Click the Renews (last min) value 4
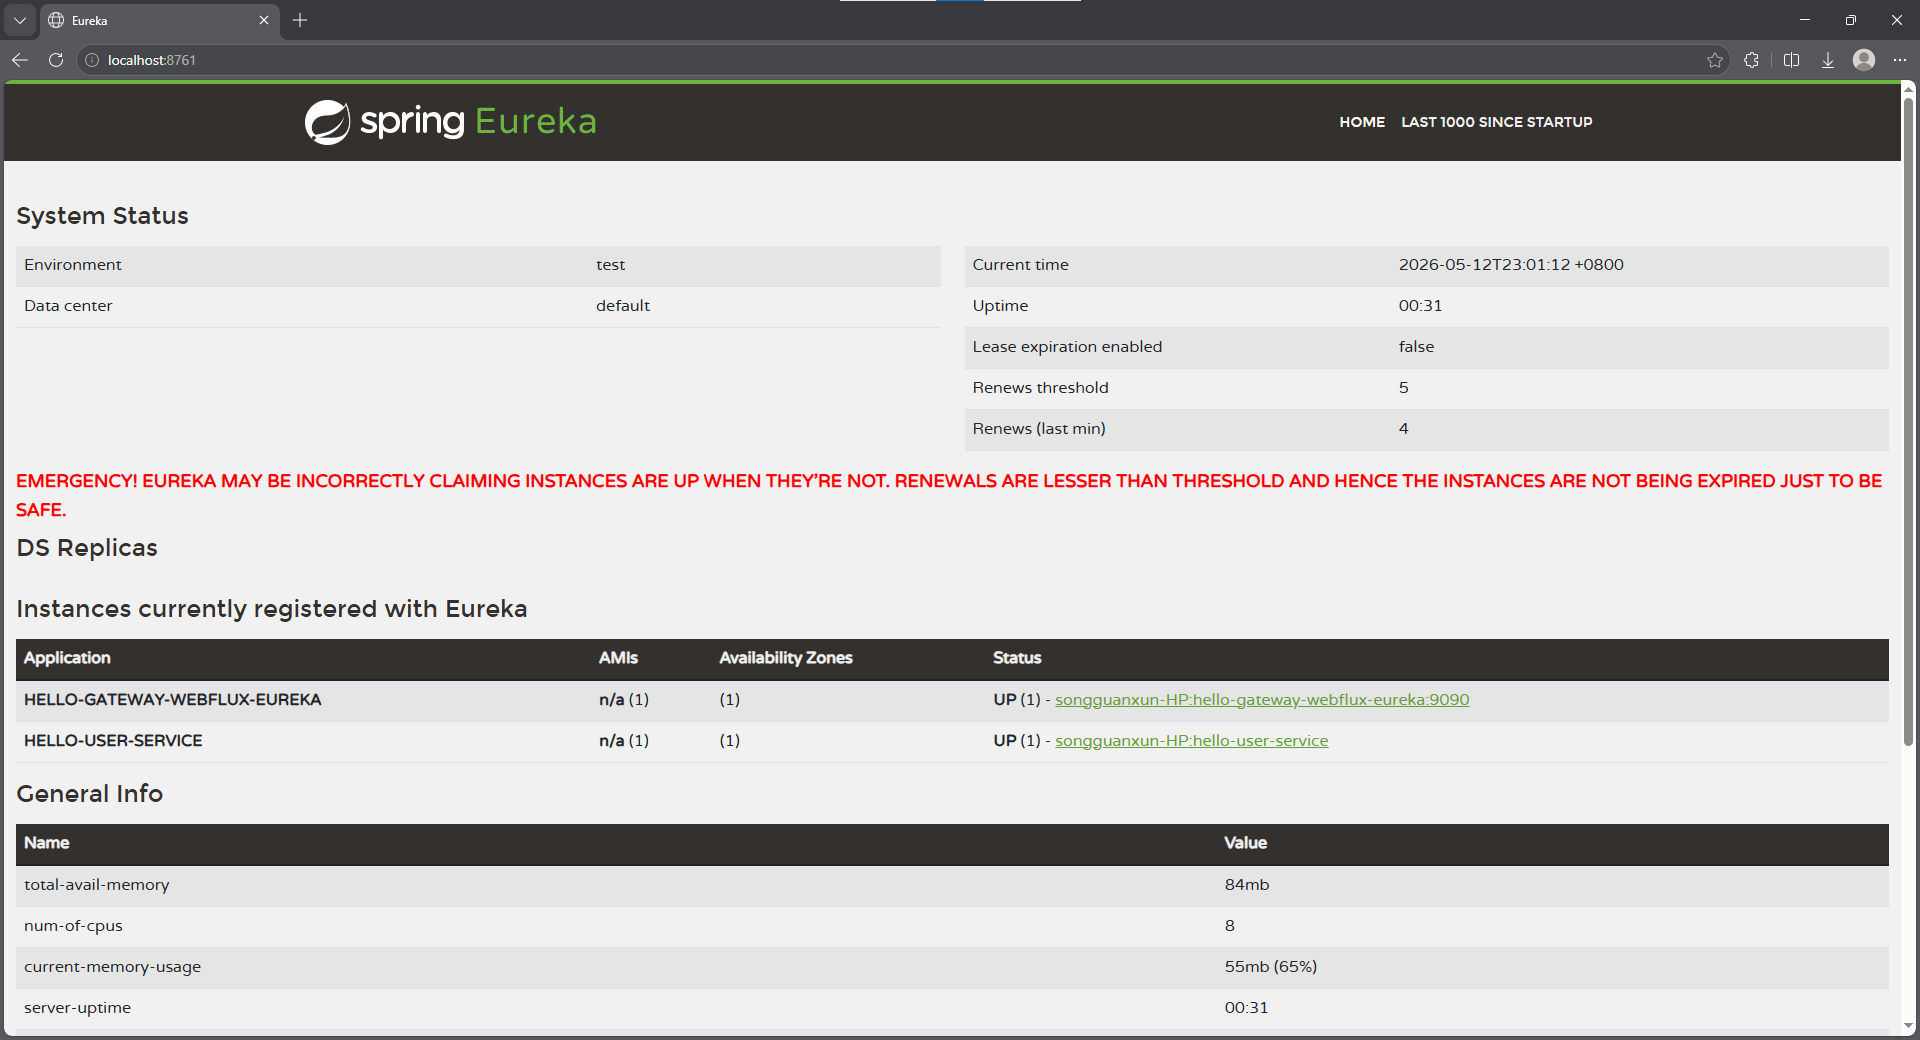 1404,429
